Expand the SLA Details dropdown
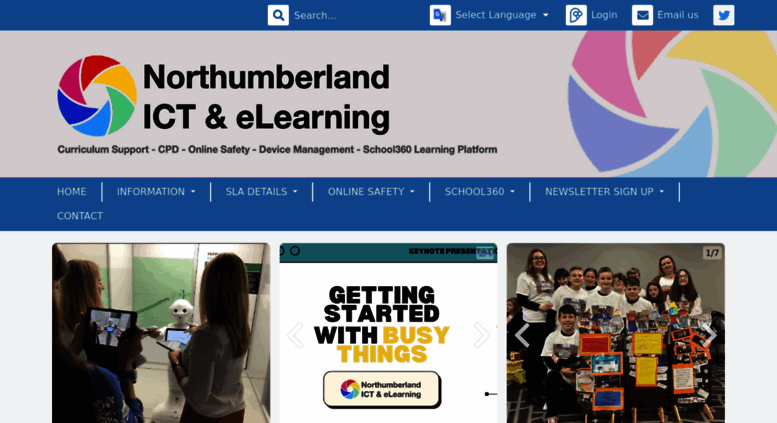 pyautogui.click(x=262, y=192)
